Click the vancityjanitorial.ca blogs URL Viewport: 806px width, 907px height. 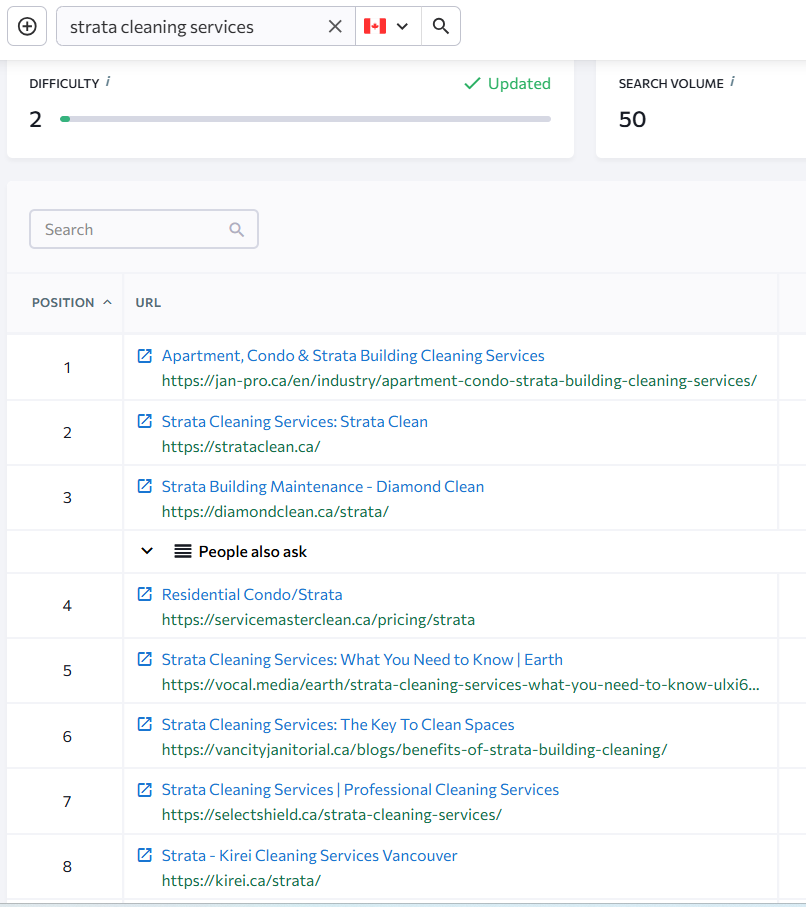414,750
